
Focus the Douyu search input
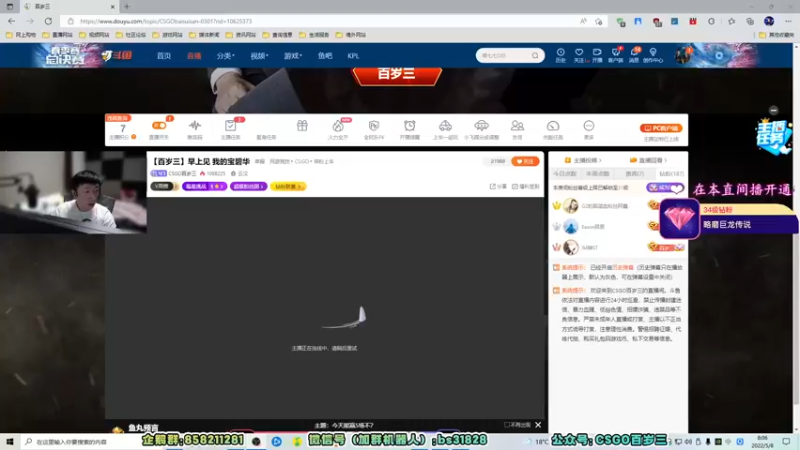coord(504,55)
